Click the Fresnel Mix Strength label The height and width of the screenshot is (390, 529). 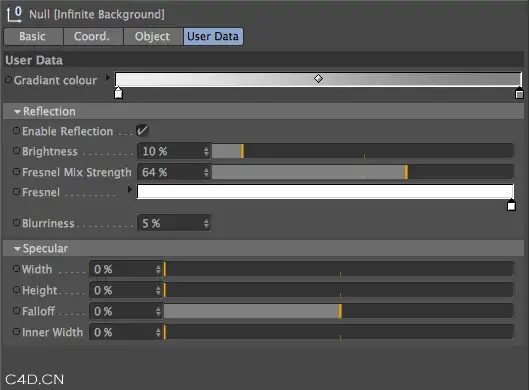[x=77, y=172]
